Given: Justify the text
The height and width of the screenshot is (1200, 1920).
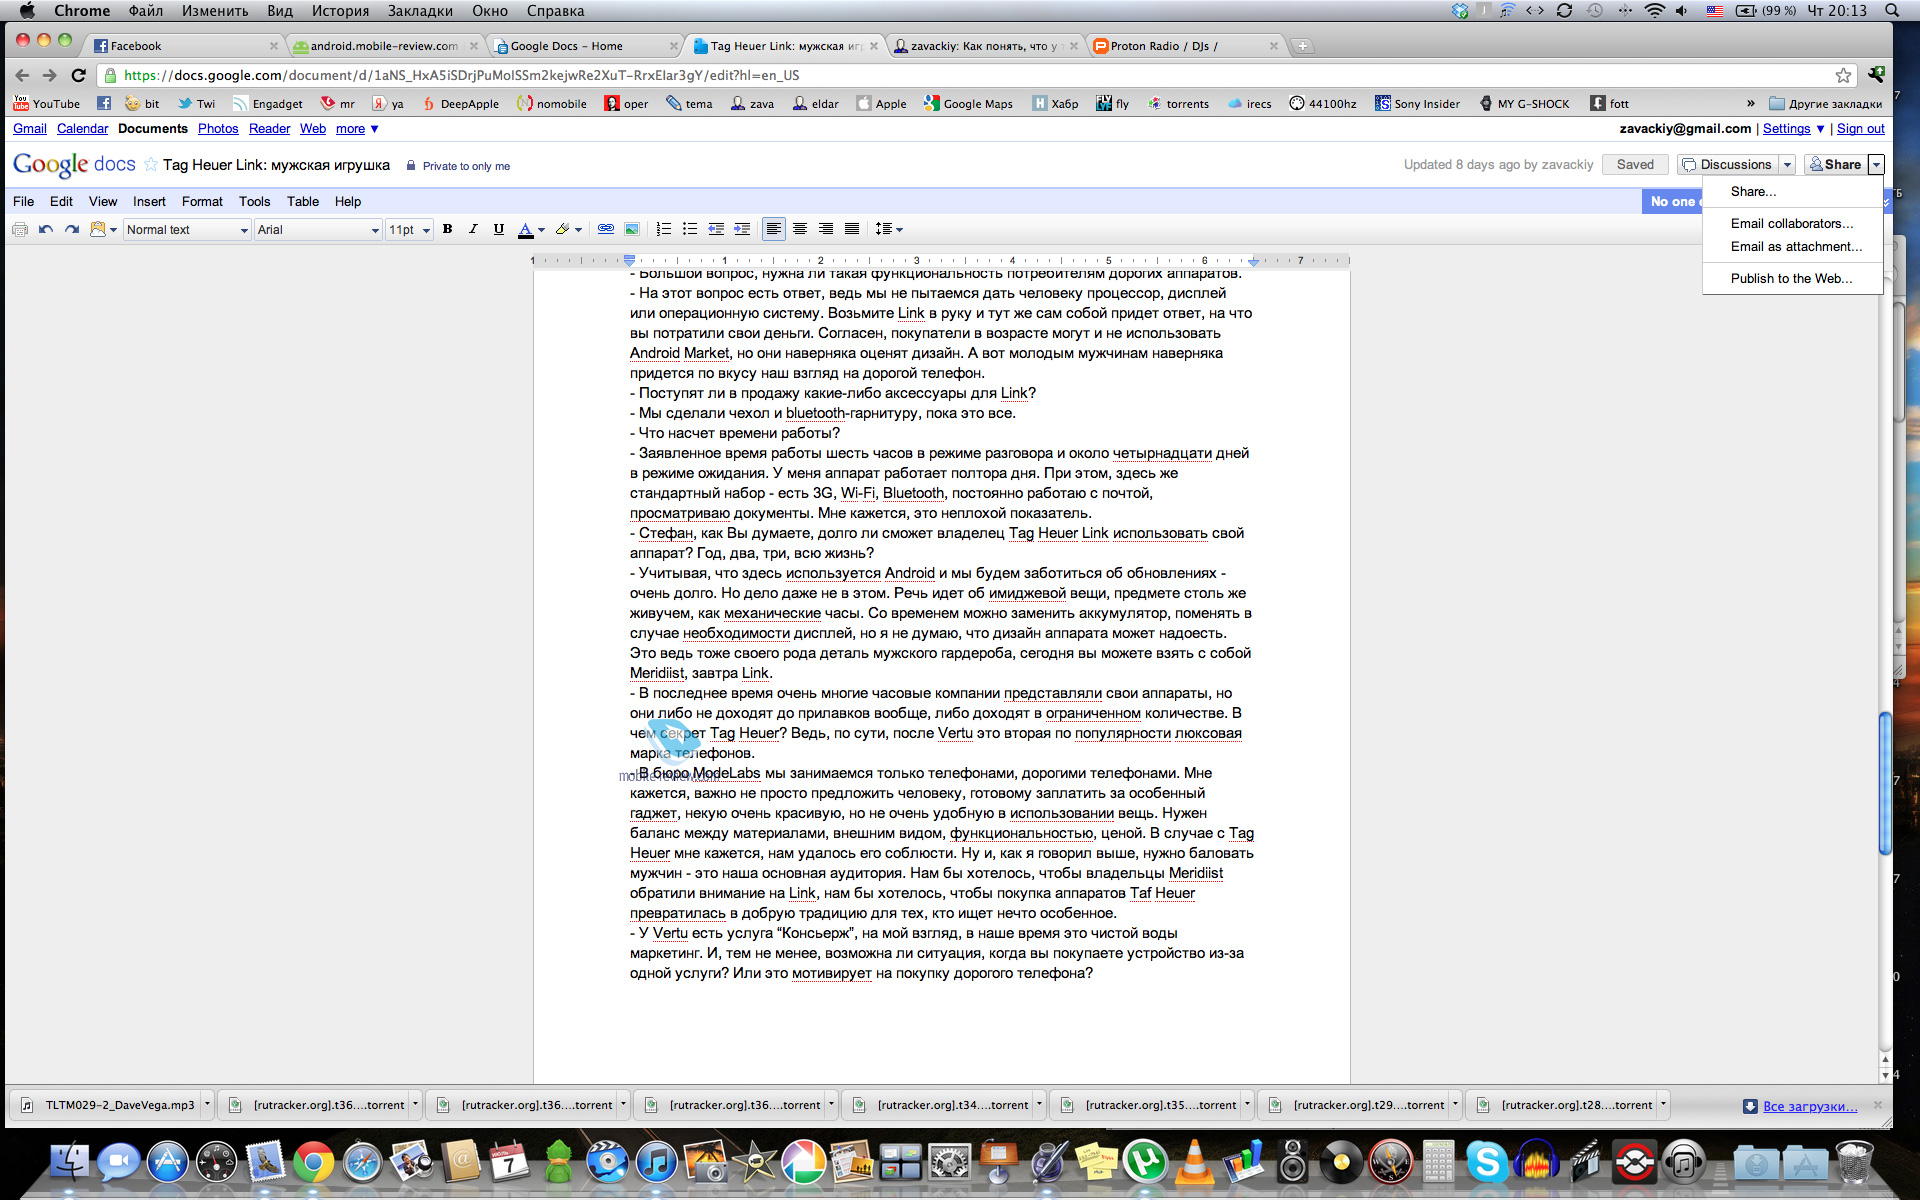Looking at the screenshot, I should [852, 230].
